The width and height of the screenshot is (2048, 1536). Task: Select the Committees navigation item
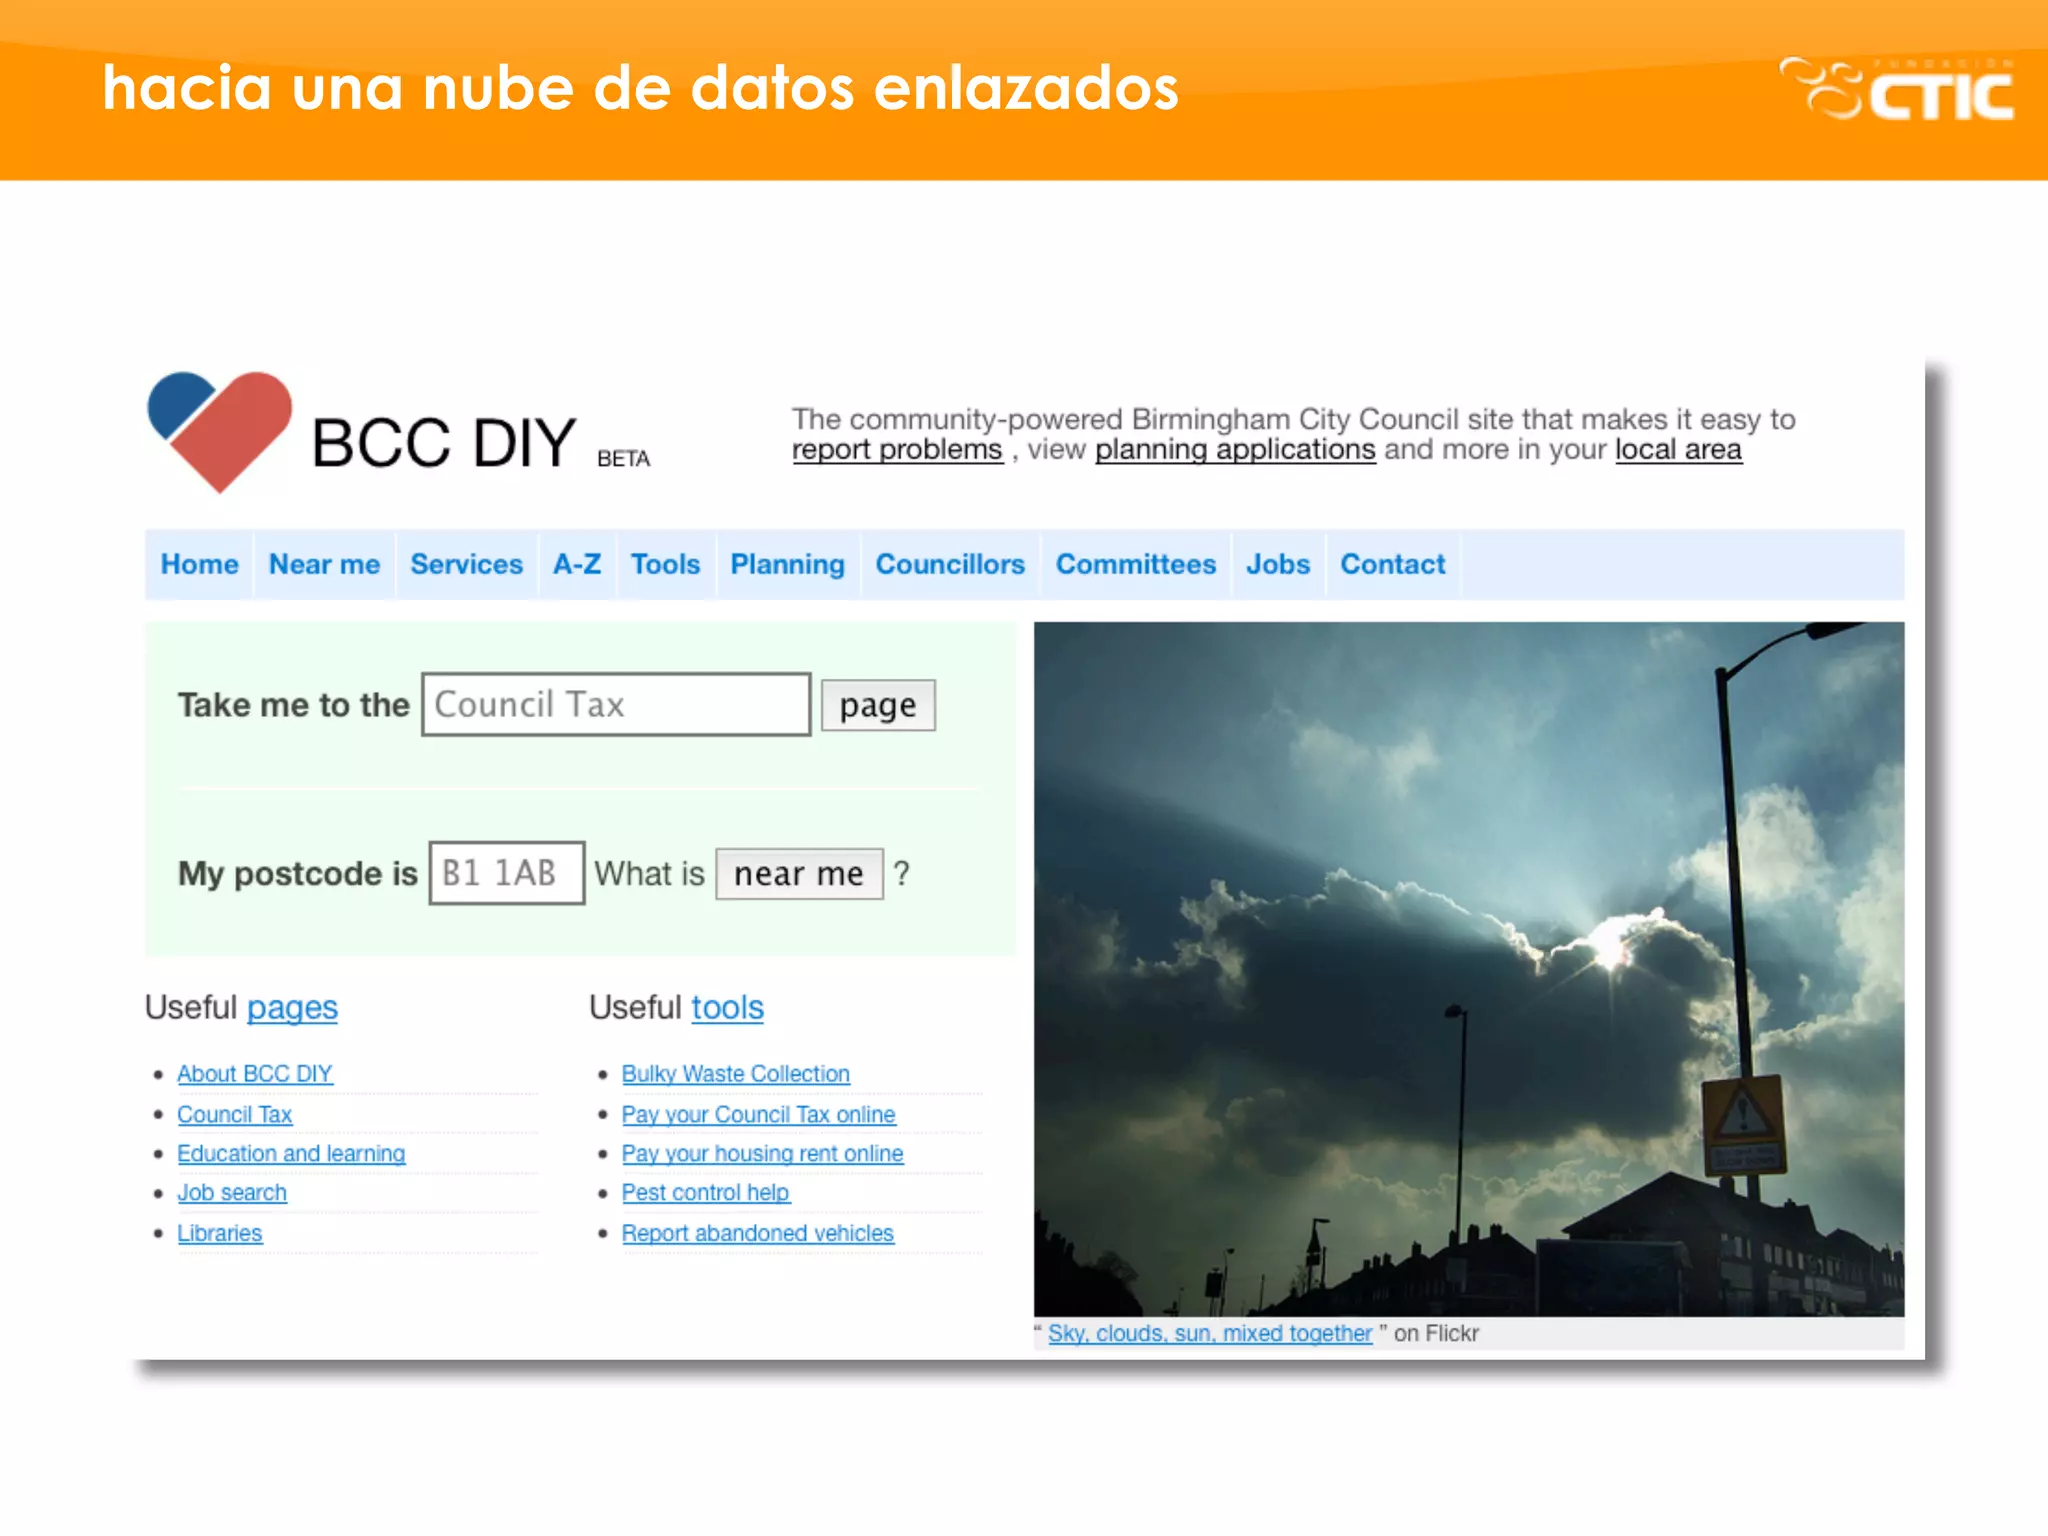tap(1136, 564)
